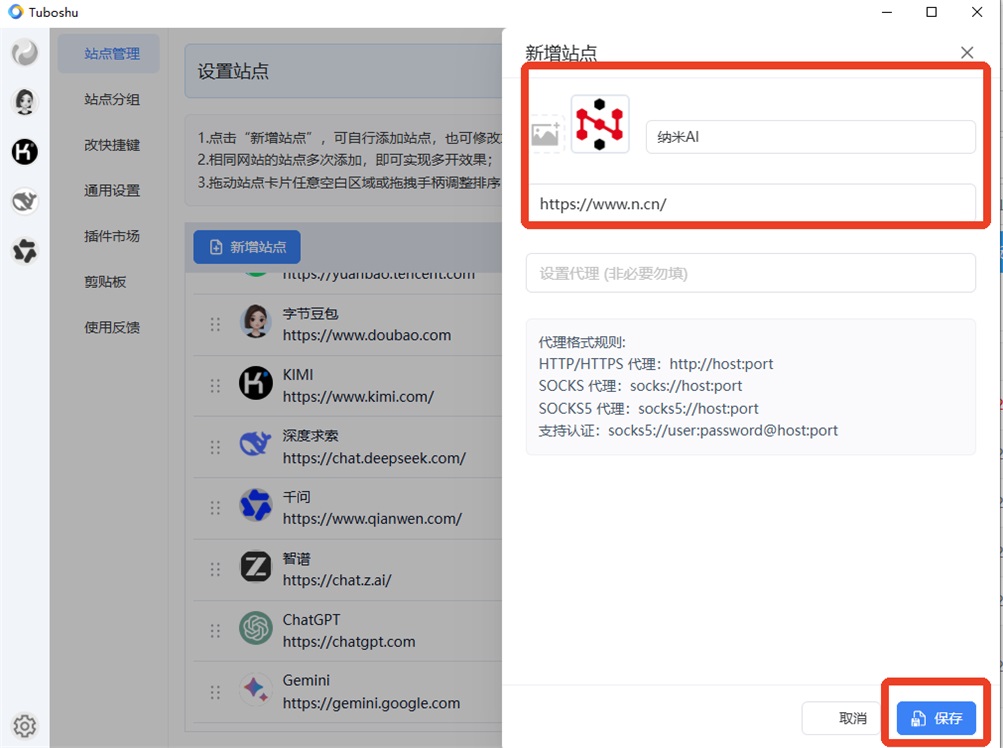Click the upload image placeholder icon
Image resolution: width=1003 pixels, height=748 pixels.
click(546, 134)
